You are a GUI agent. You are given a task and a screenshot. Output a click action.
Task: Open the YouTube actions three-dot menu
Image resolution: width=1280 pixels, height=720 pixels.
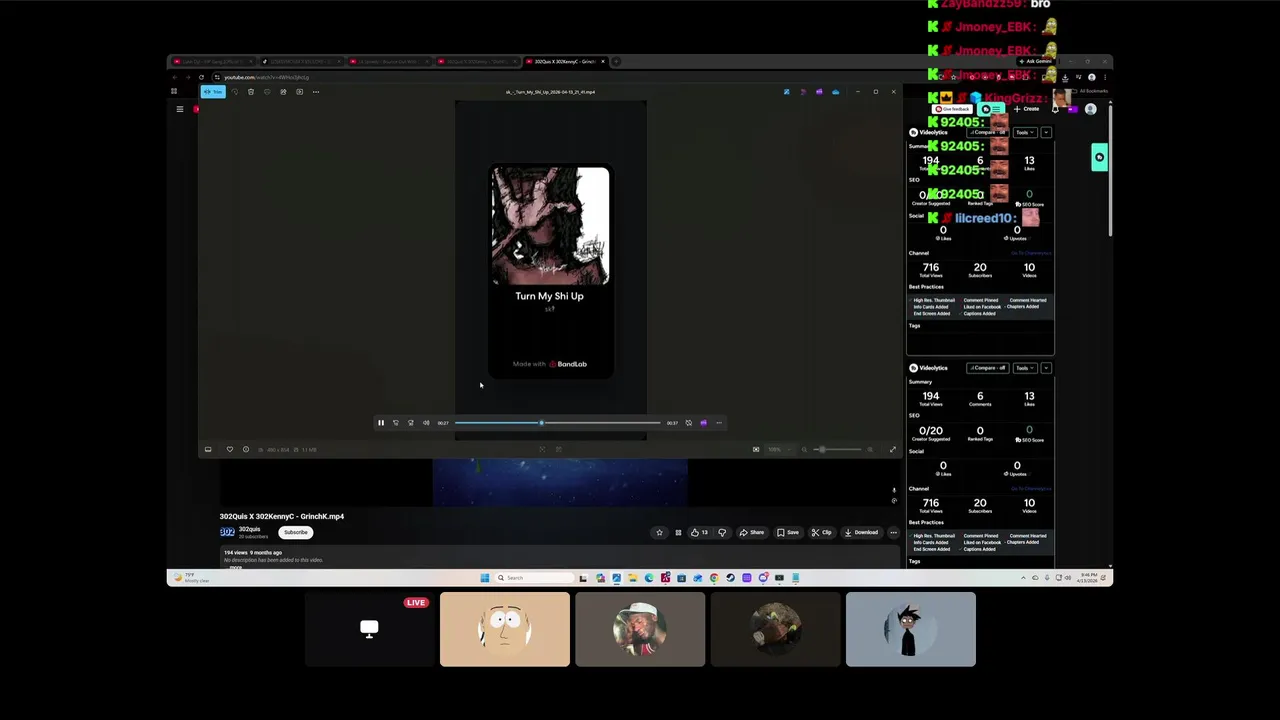pos(893,532)
